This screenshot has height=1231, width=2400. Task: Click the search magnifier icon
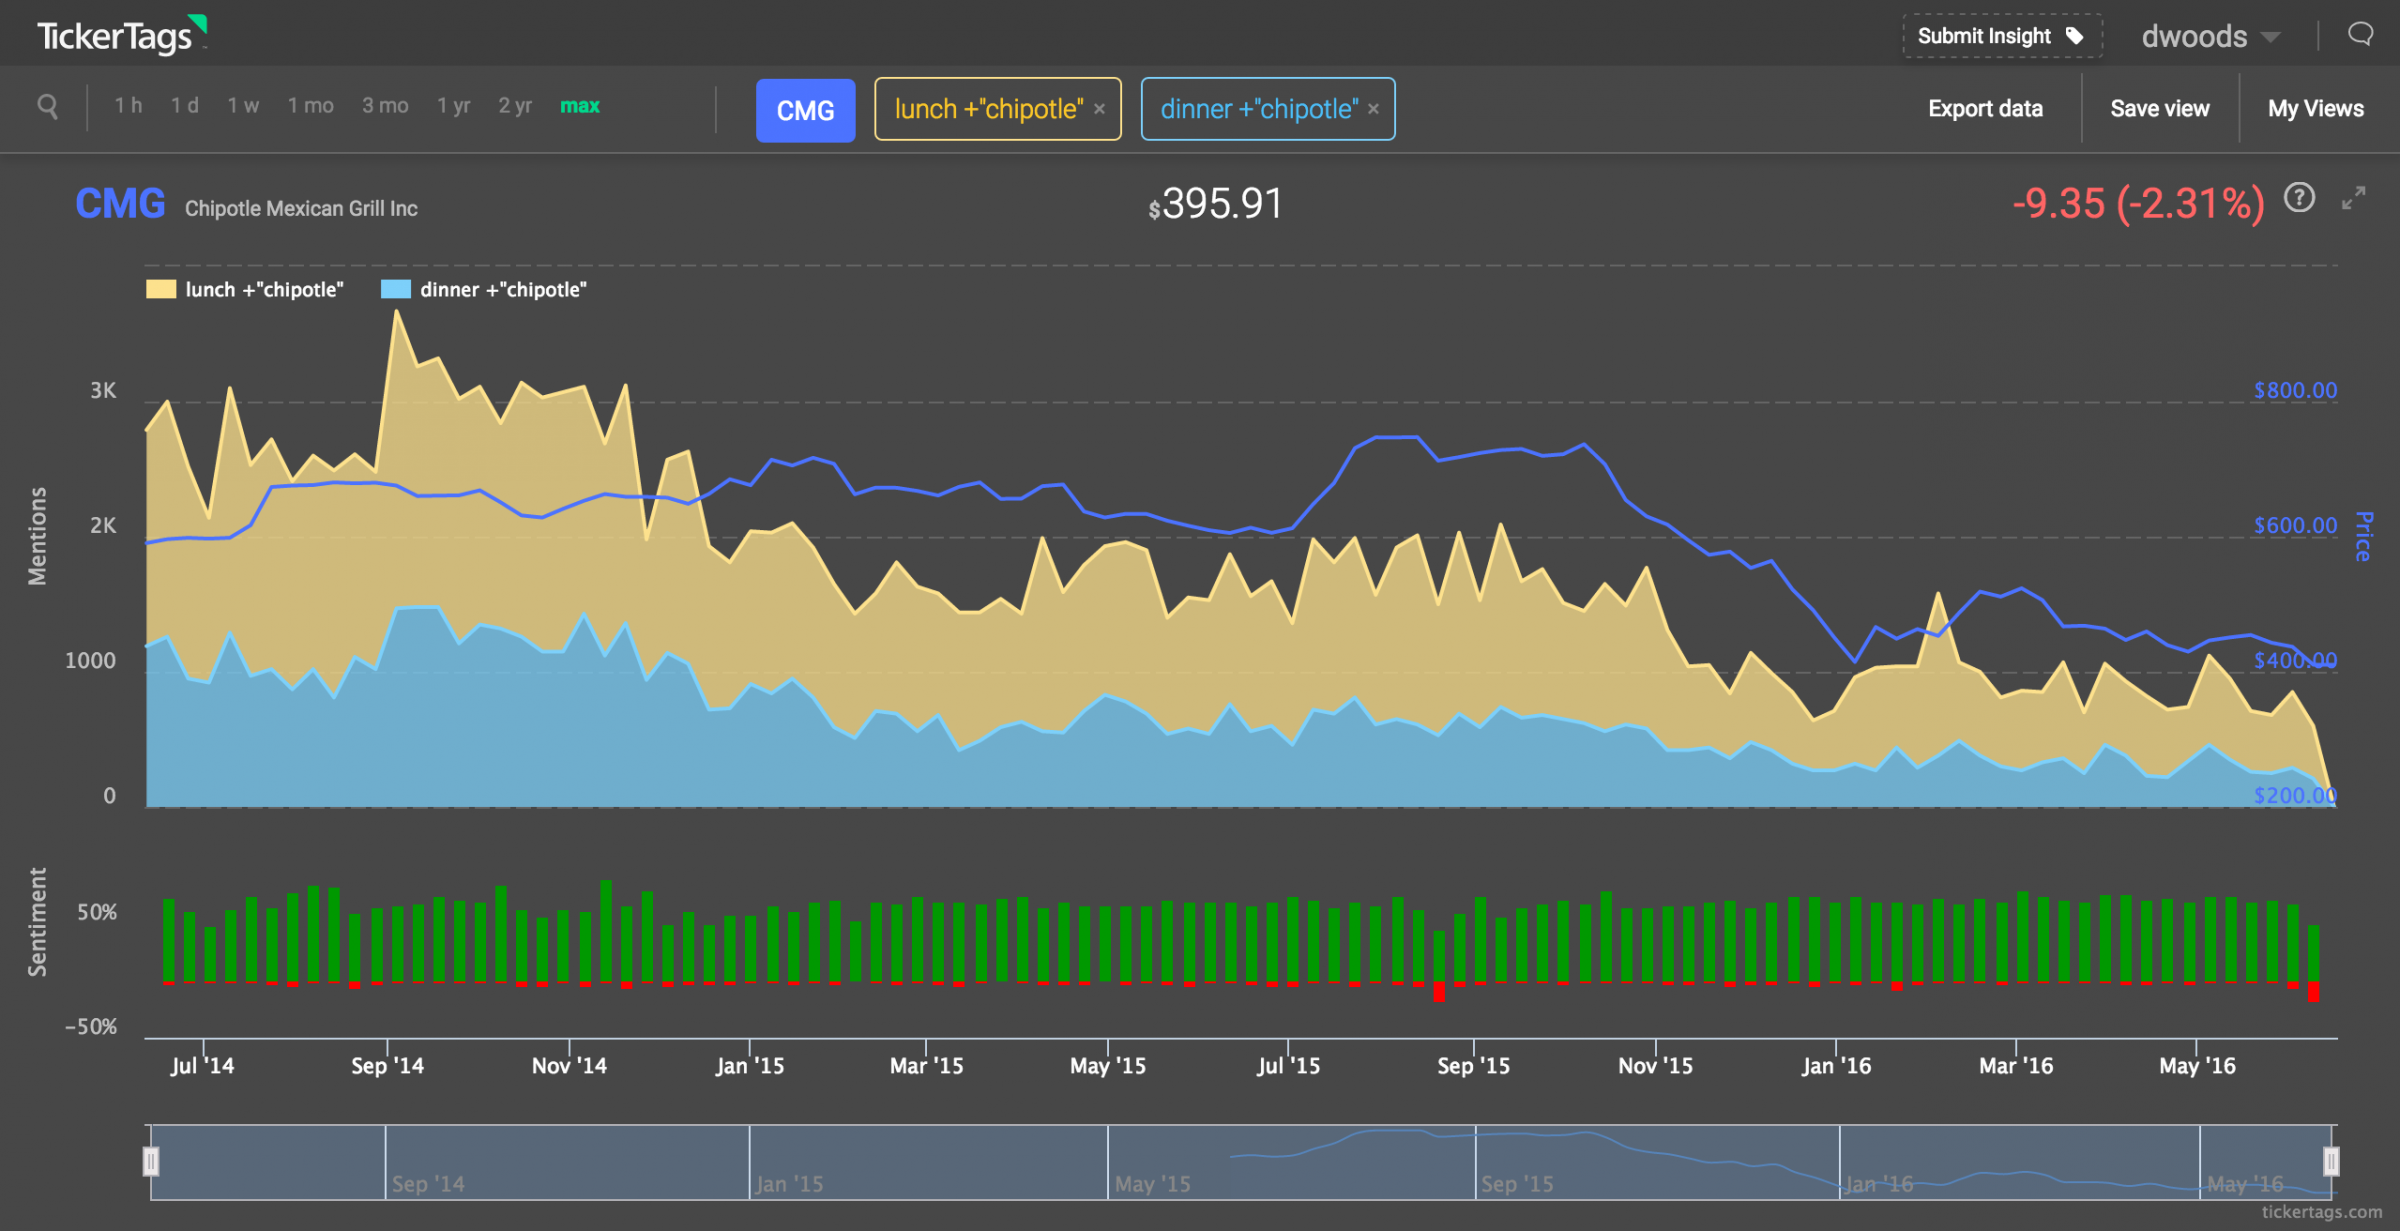click(x=47, y=106)
